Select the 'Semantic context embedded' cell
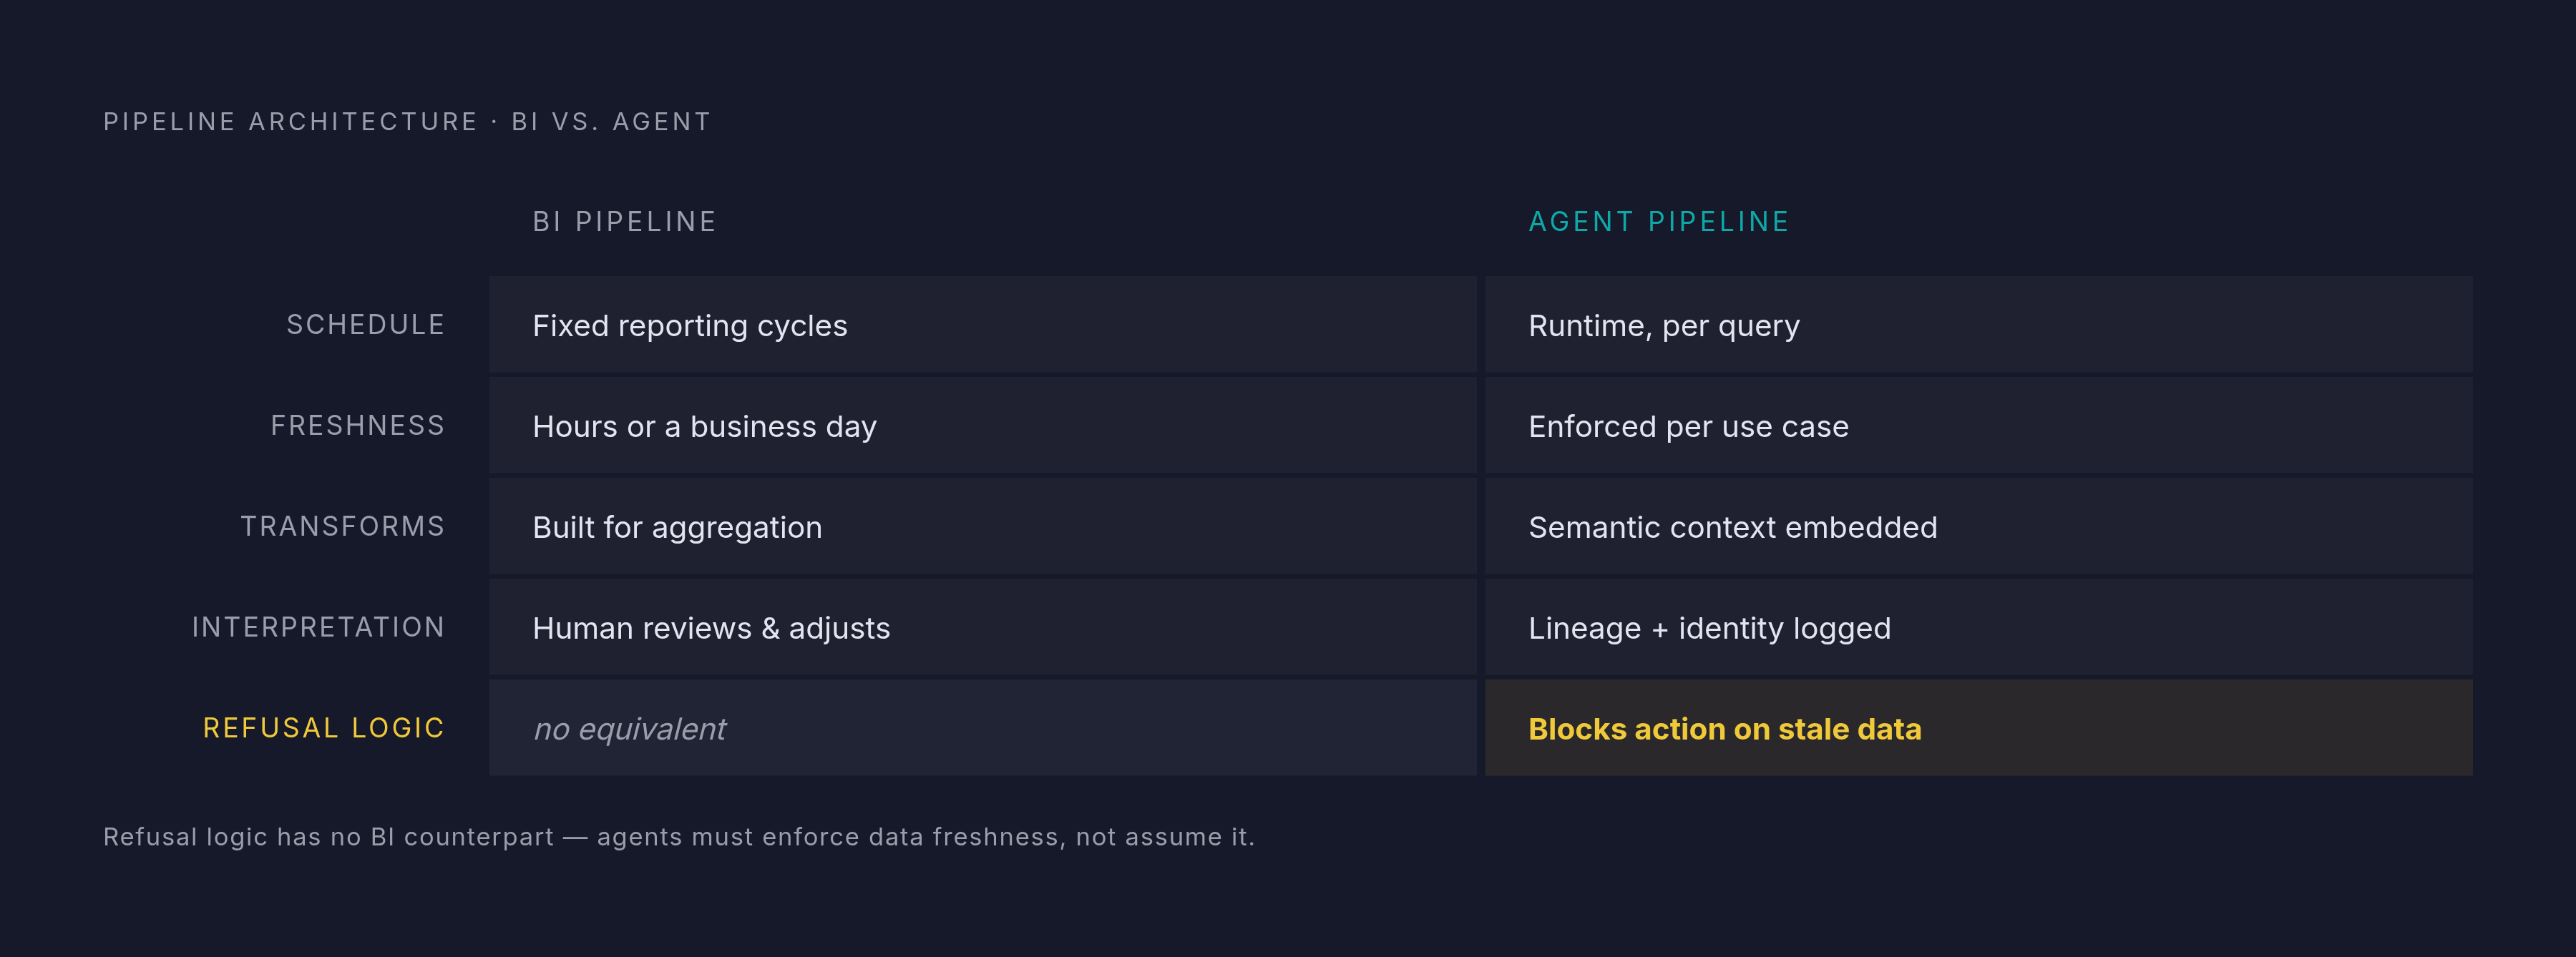Viewport: 2576px width, 957px height. coord(1979,527)
